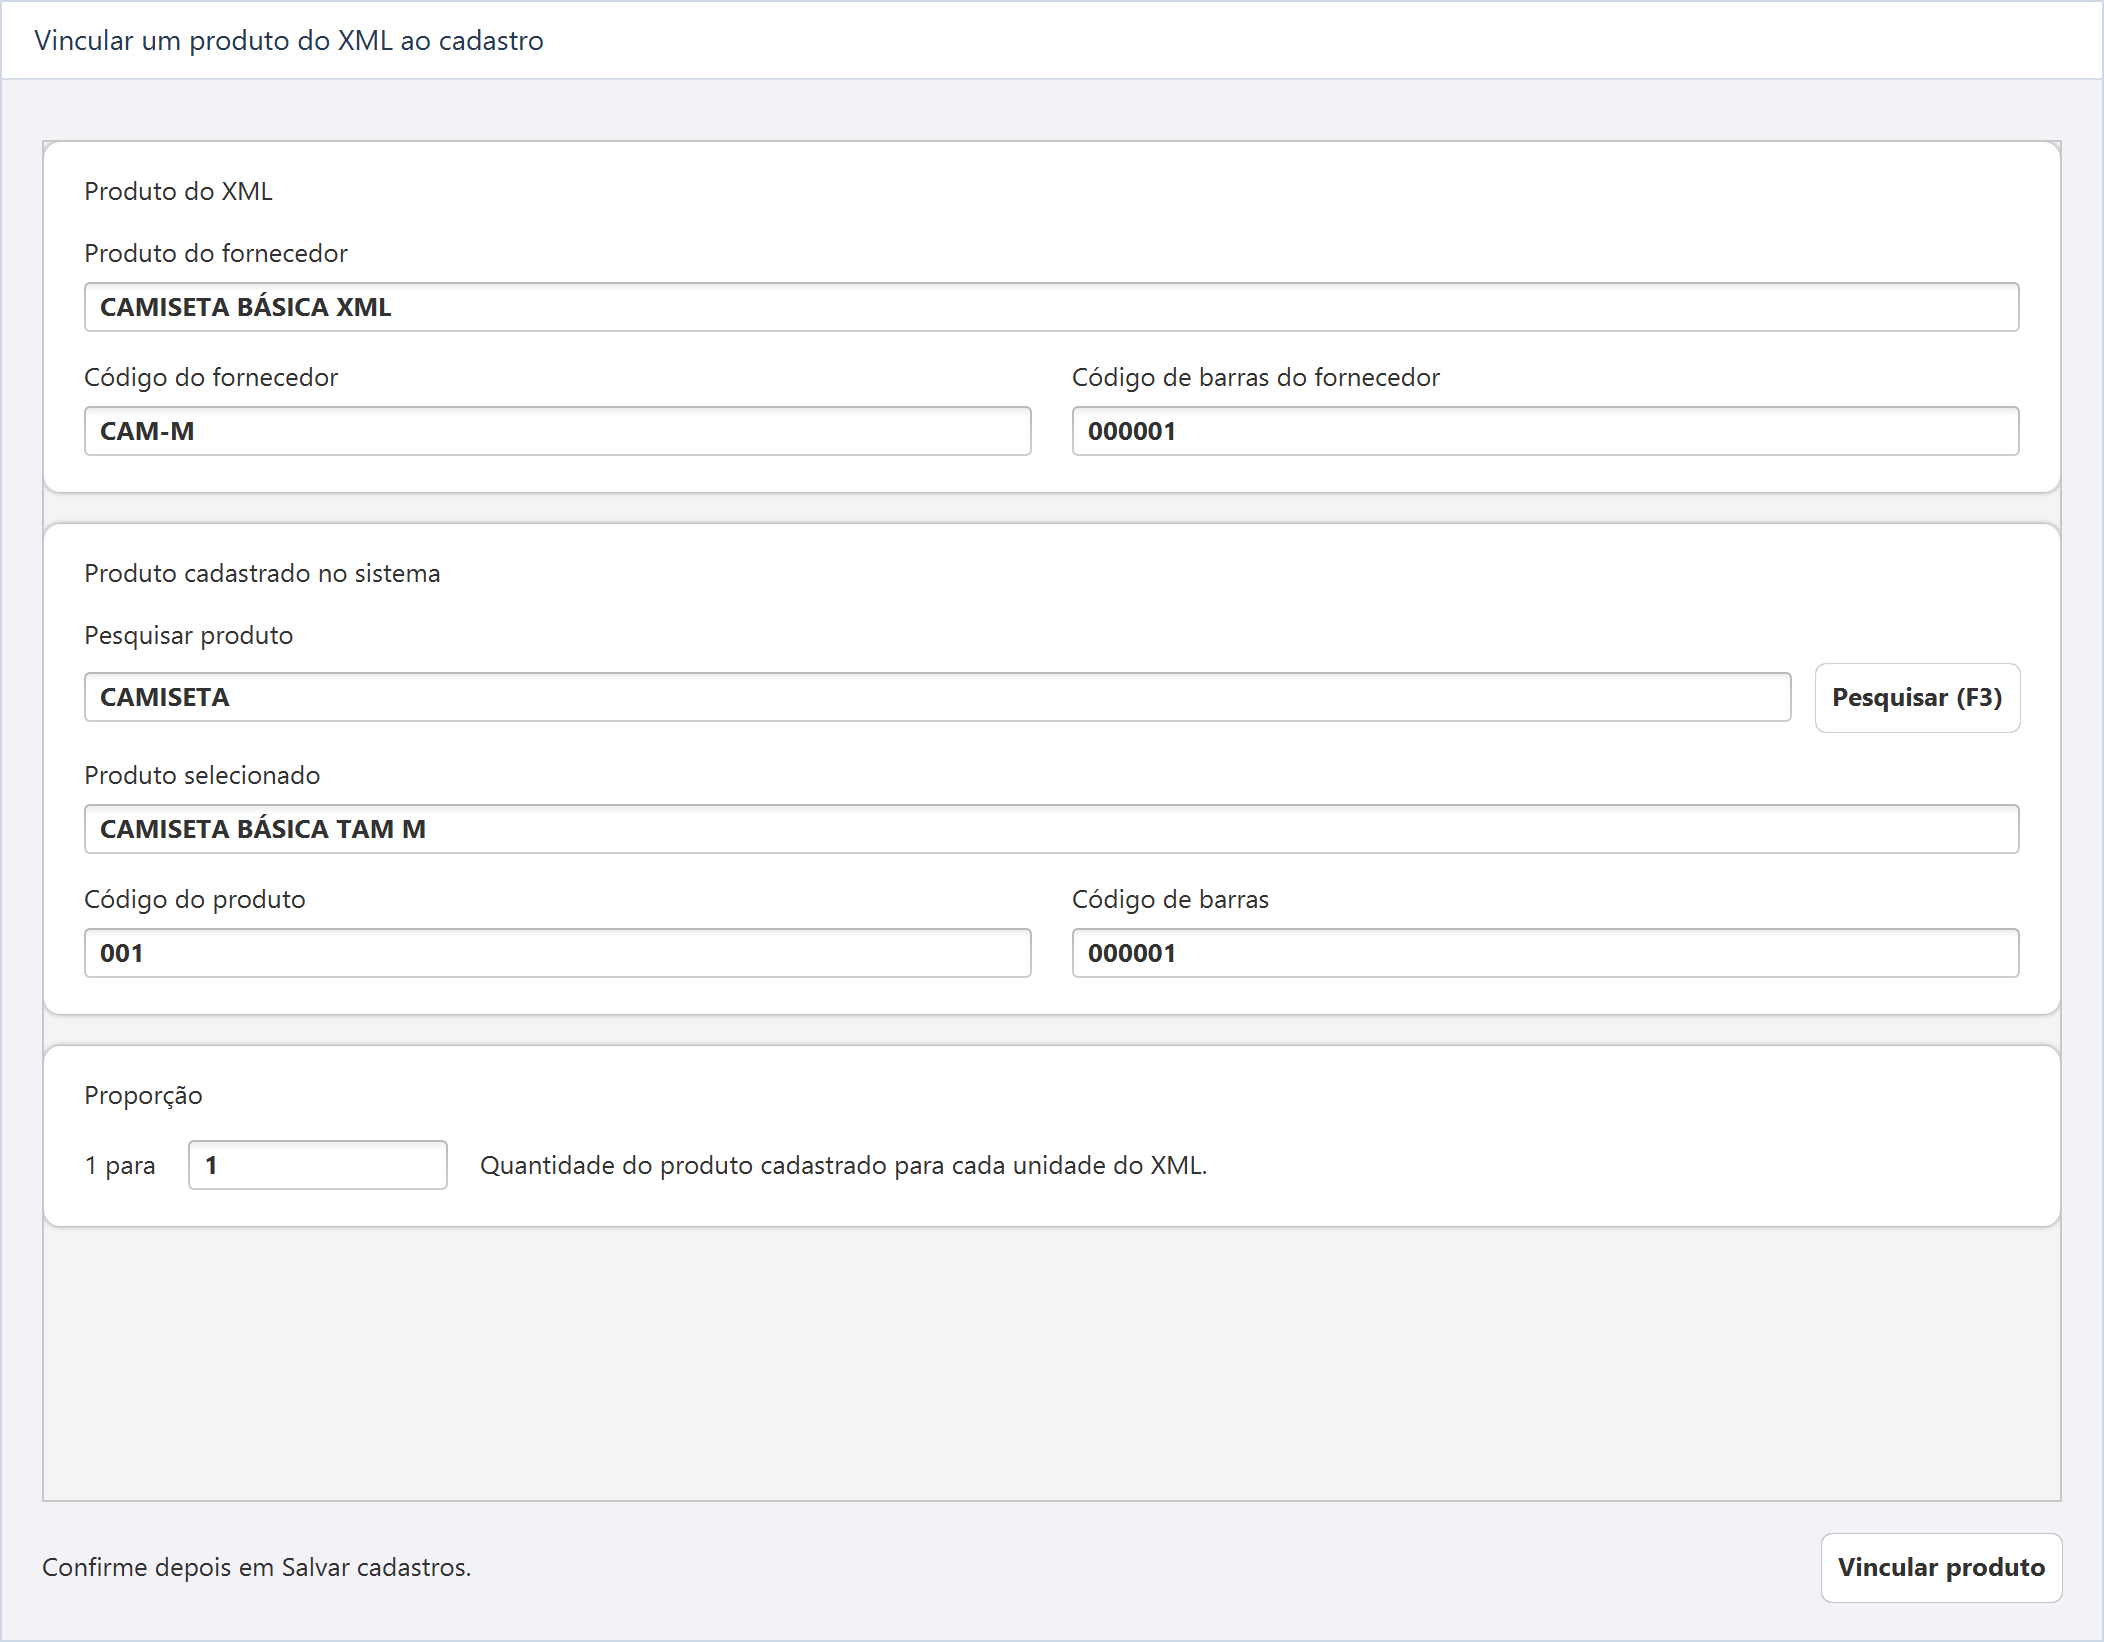This screenshot has height=1642, width=2104.
Task: Focus the Pesquisar produto search field
Action: tap(937, 697)
